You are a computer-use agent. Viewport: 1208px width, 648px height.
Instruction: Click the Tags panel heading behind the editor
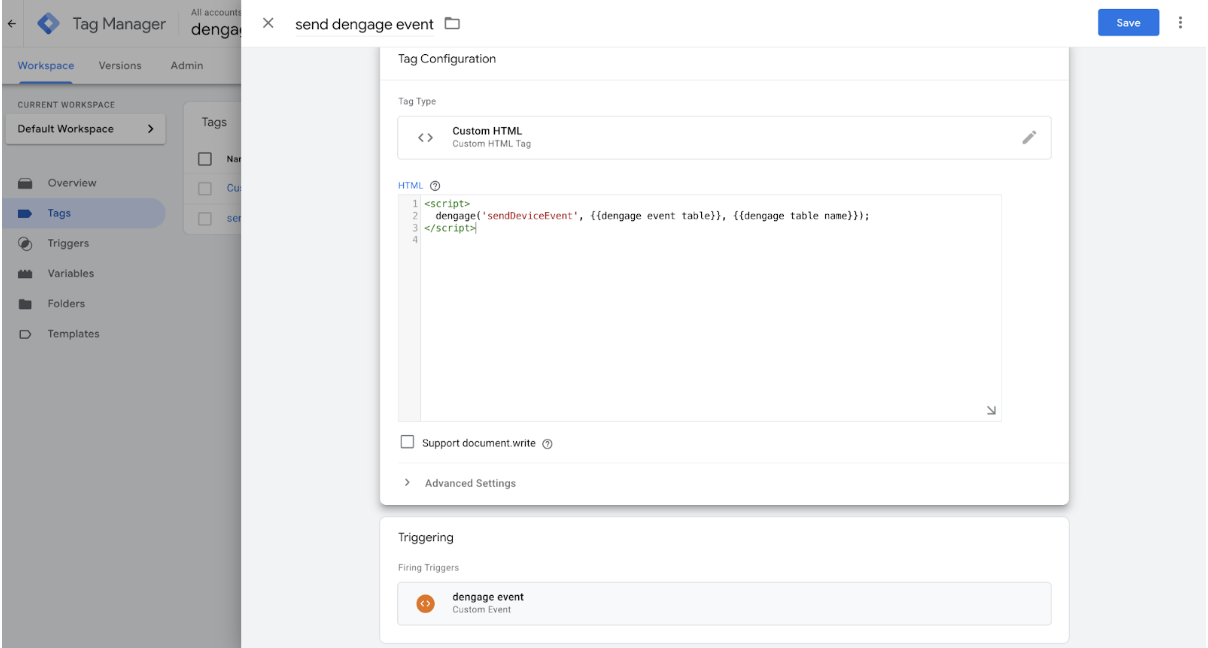(214, 122)
